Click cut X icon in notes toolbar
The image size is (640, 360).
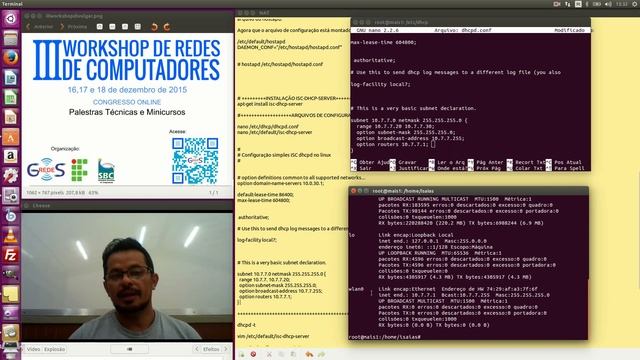(269, 354)
